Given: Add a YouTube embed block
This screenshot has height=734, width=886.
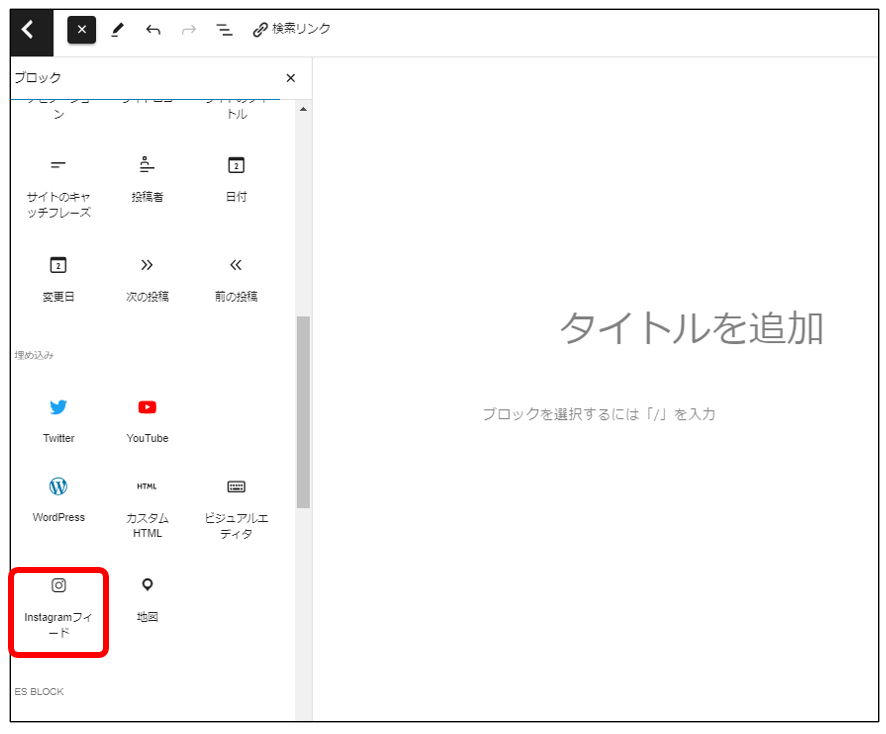Looking at the screenshot, I should click(147, 419).
